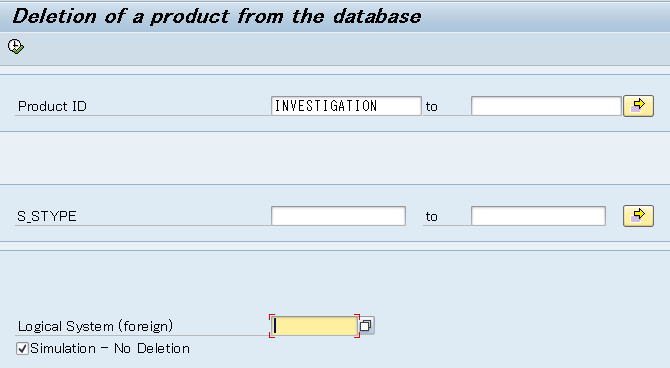Screen dimensions: 670x368
Task: Click the Logical System (foreign) label
Action: [x=95, y=327]
